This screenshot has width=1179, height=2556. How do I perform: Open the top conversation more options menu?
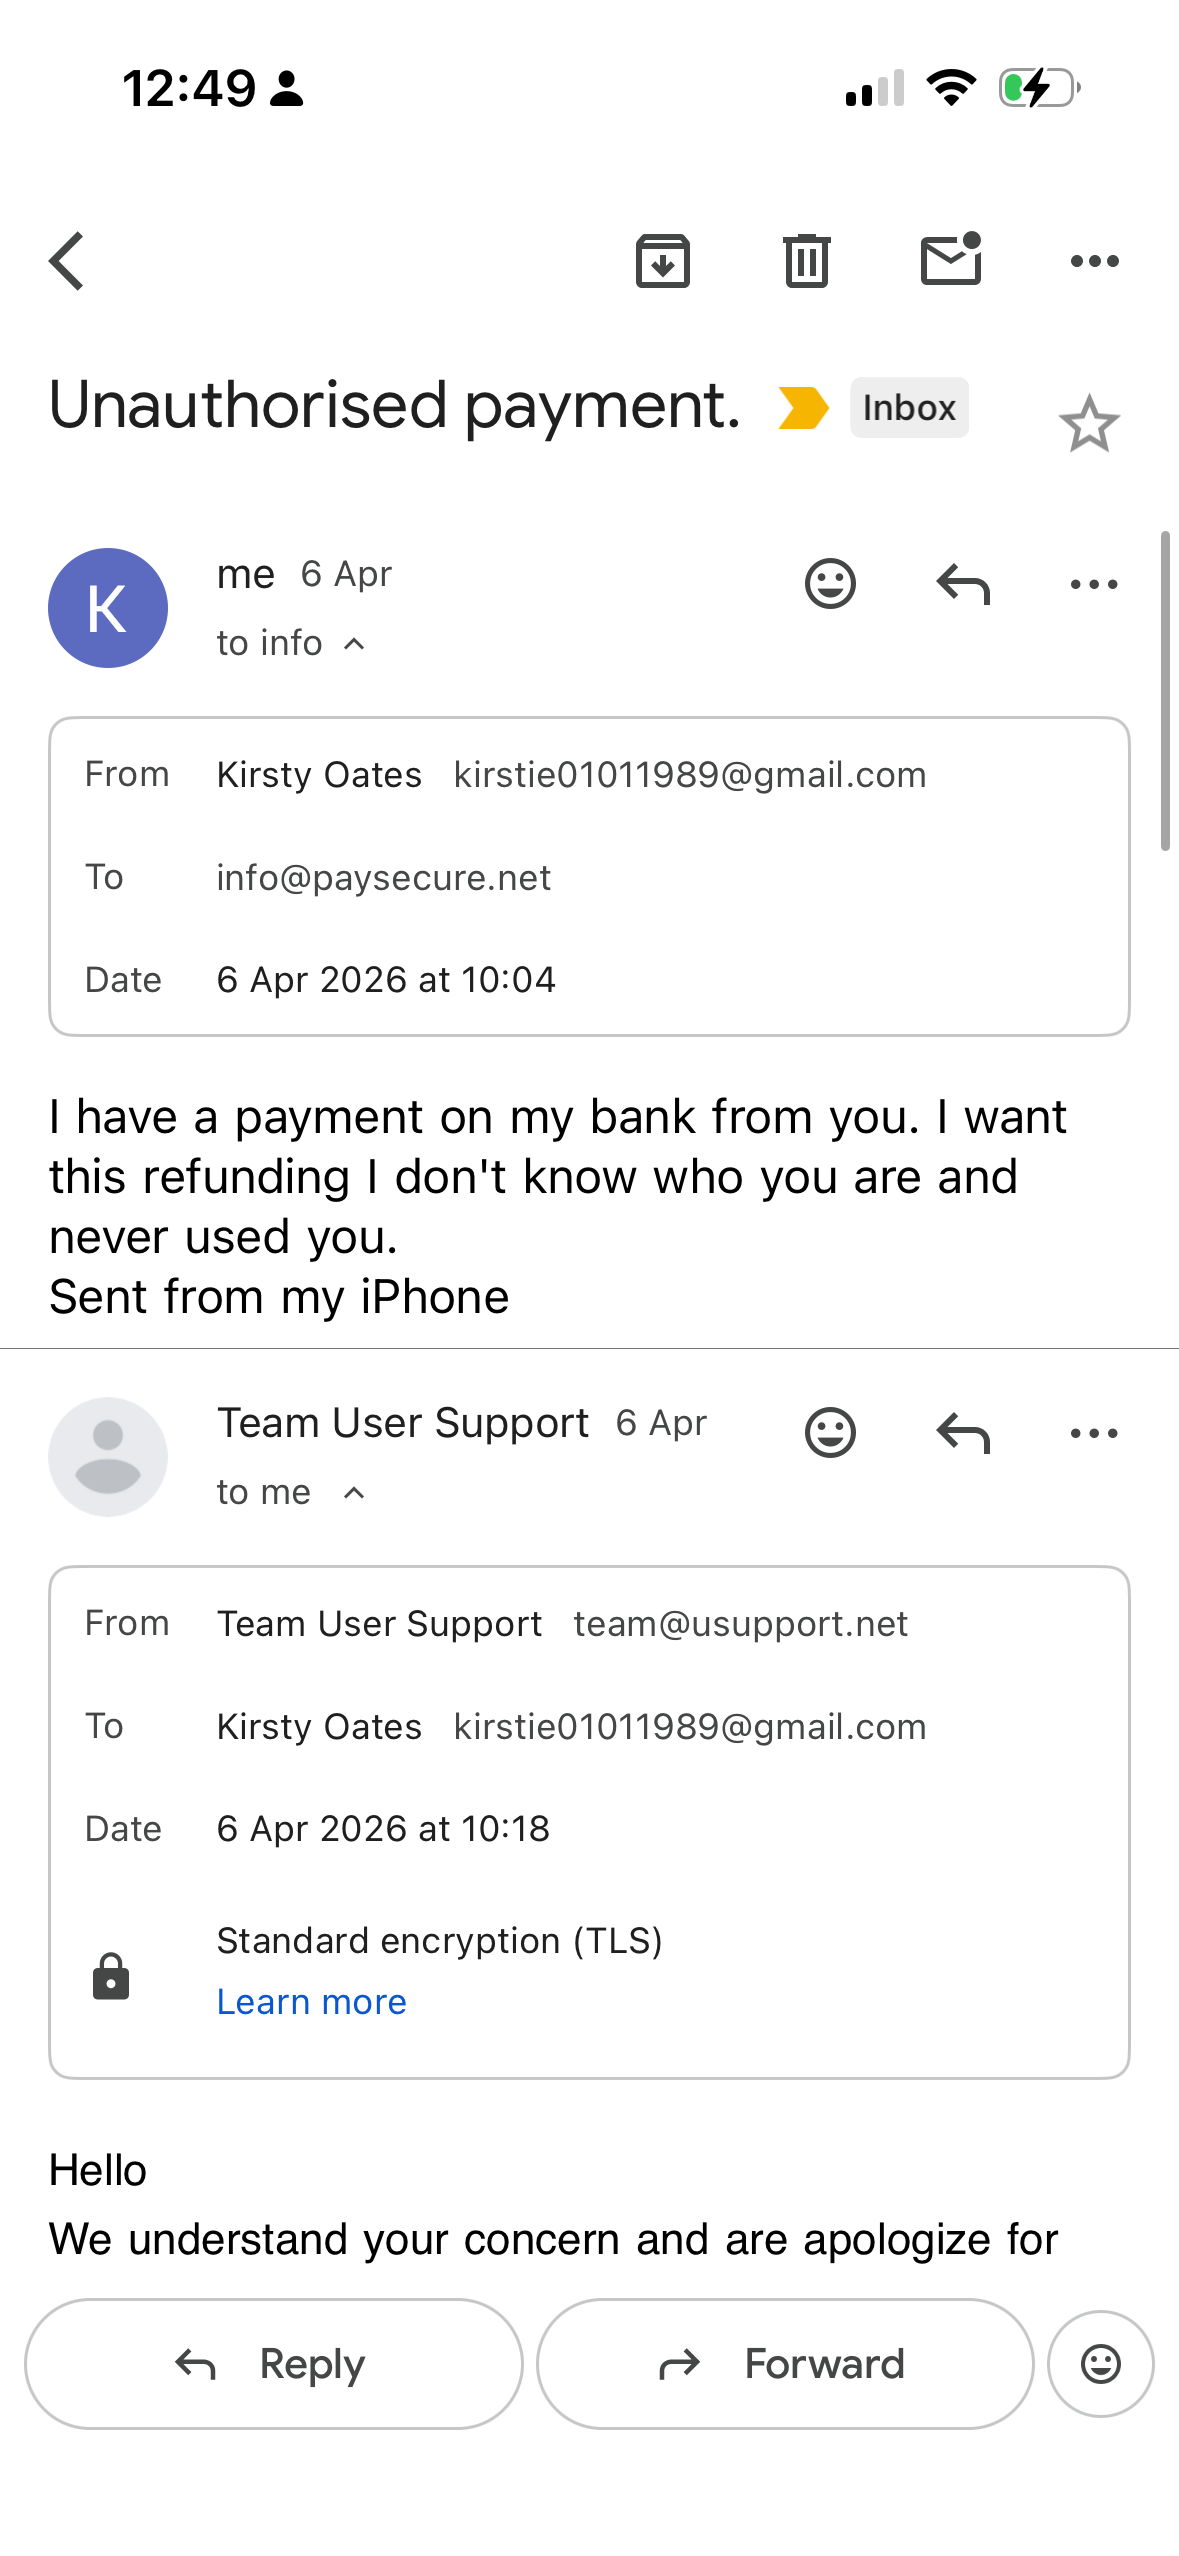click(x=1094, y=261)
